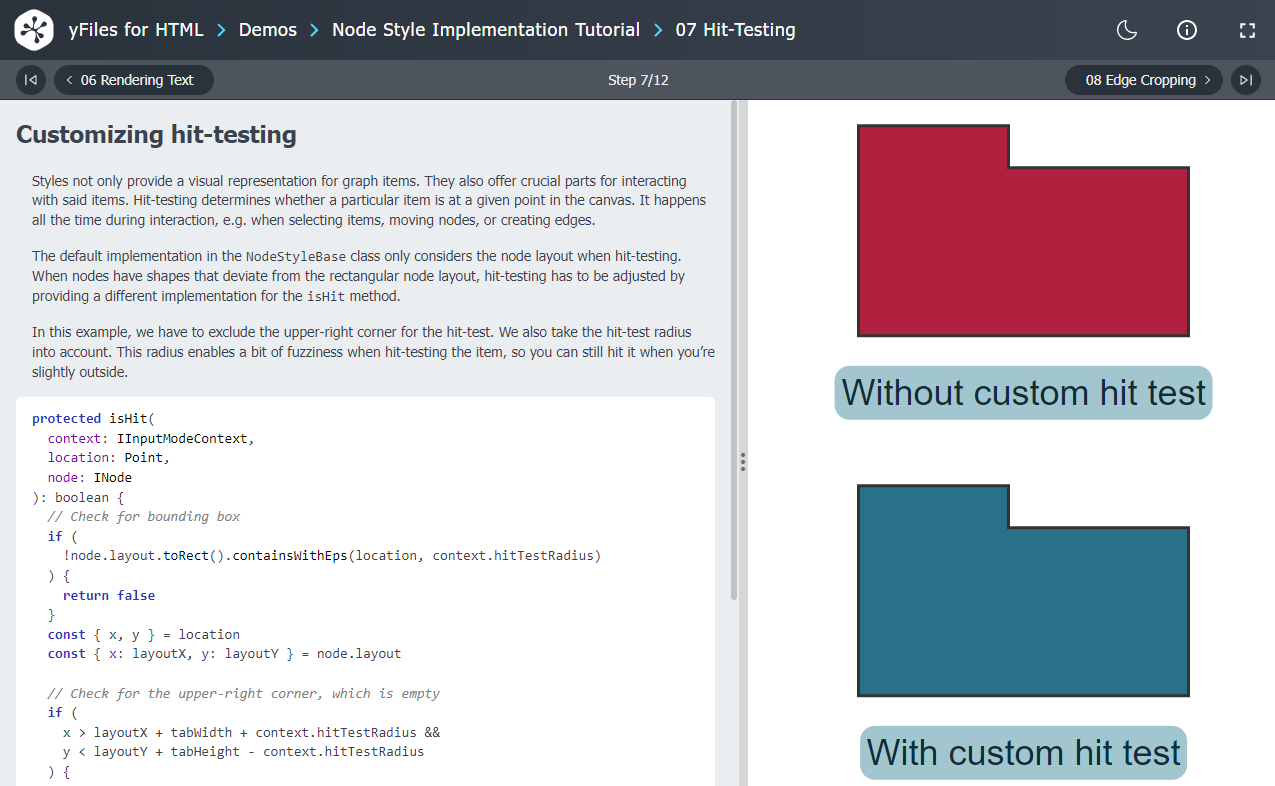Select the teal node shape
This screenshot has height=786, width=1275.
[x=1023, y=610]
